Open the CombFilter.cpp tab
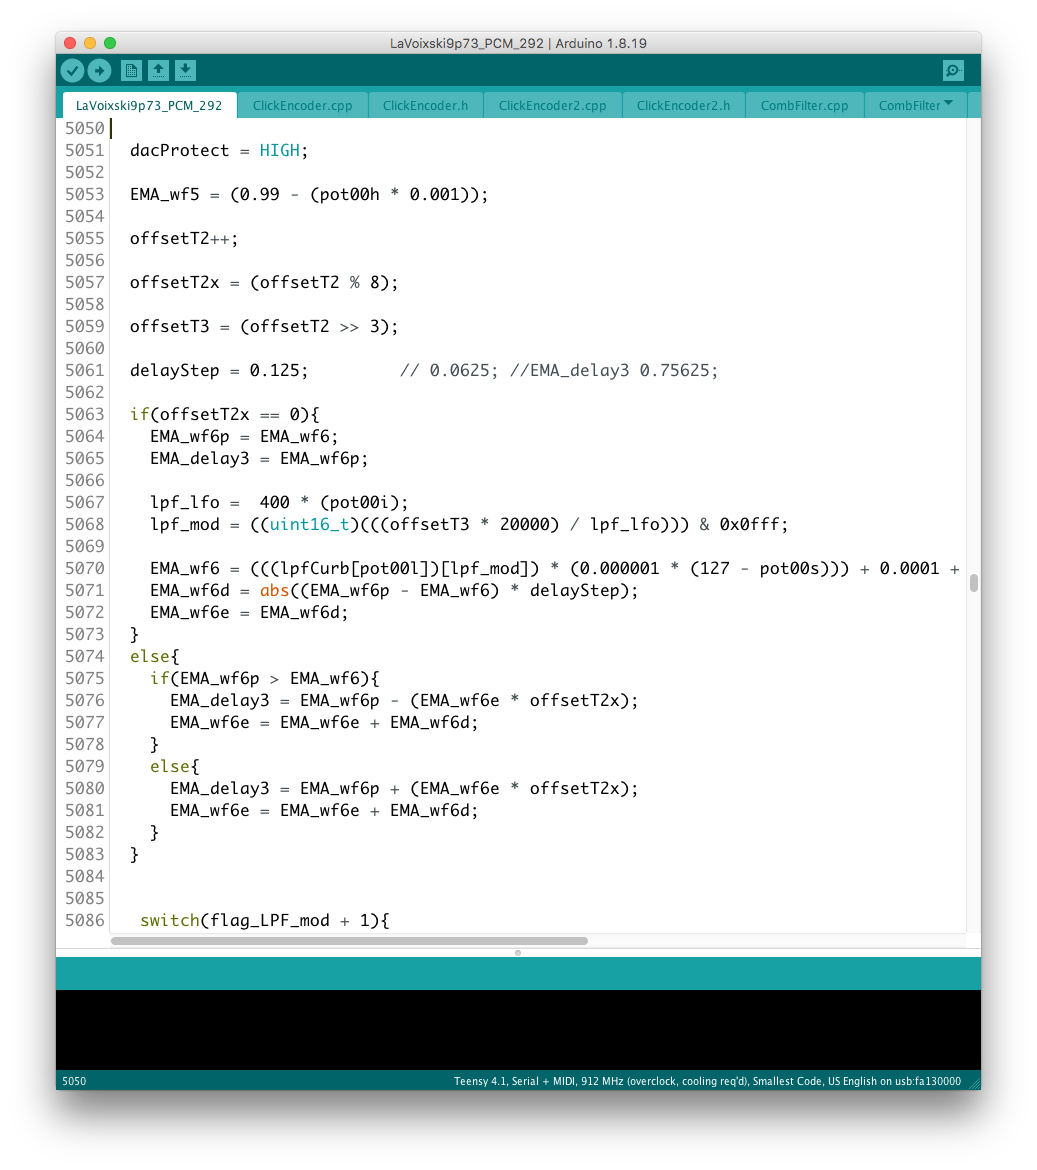The width and height of the screenshot is (1037, 1170). [x=804, y=105]
